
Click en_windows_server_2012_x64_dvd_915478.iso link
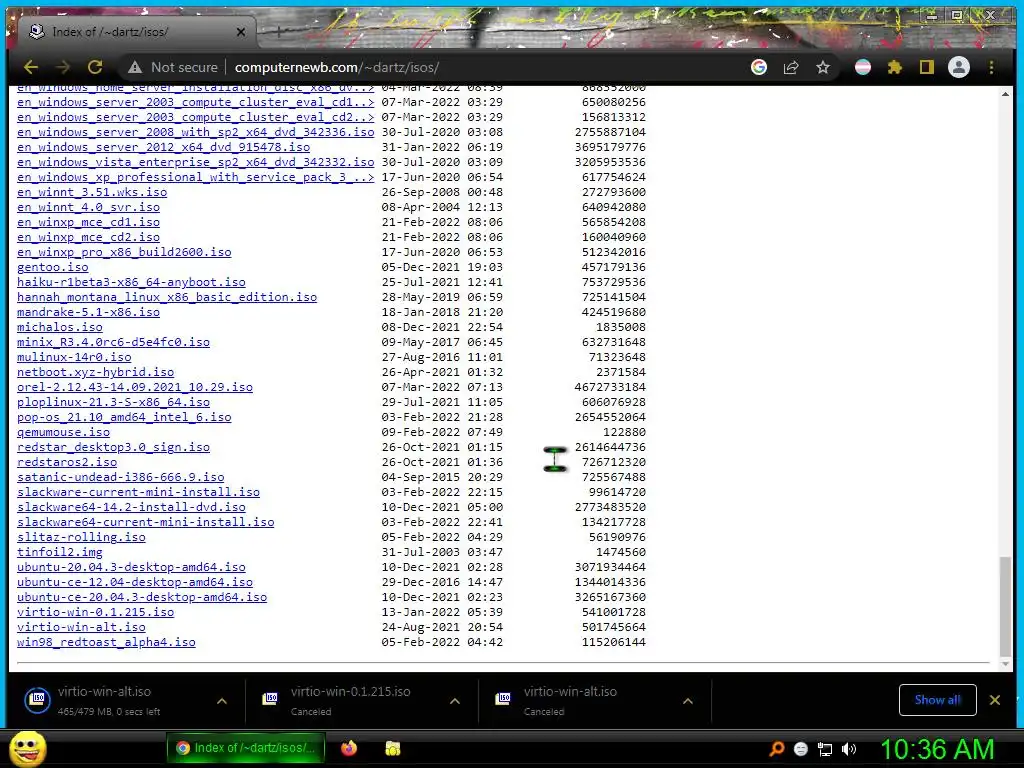pyautogui.click(x=164, y=147)
